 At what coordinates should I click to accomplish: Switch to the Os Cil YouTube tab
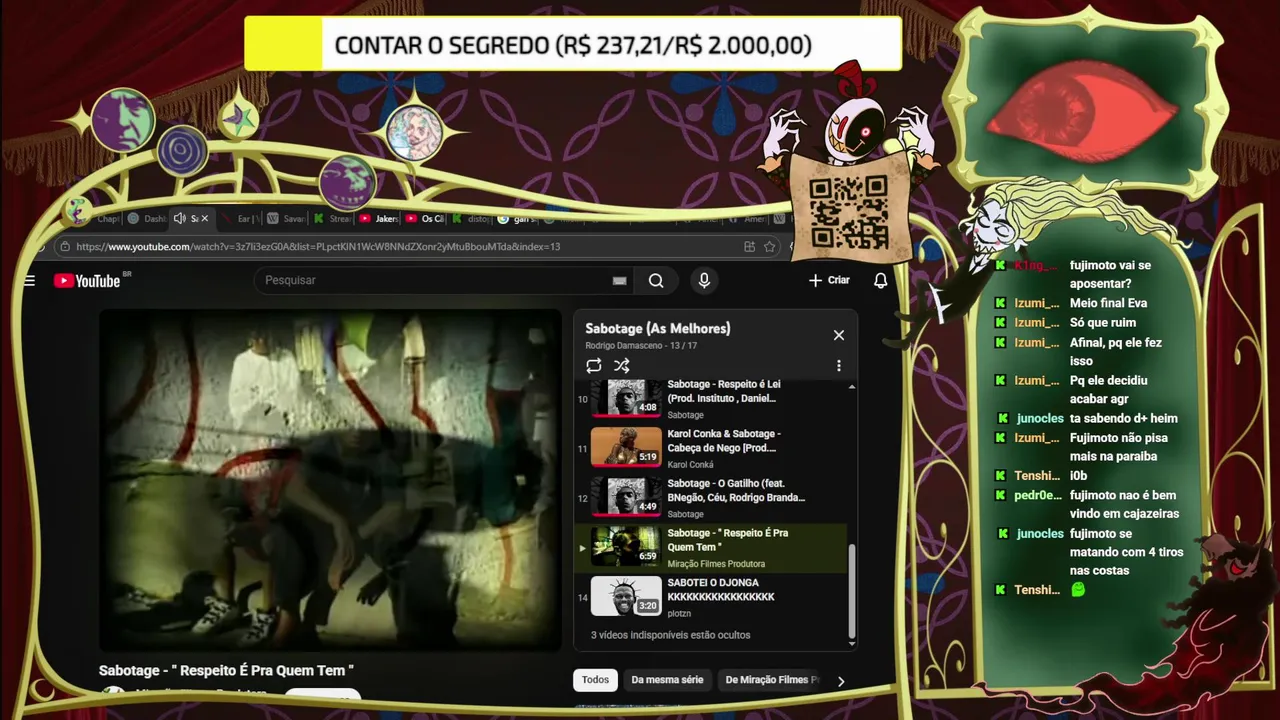click(426, 218)
